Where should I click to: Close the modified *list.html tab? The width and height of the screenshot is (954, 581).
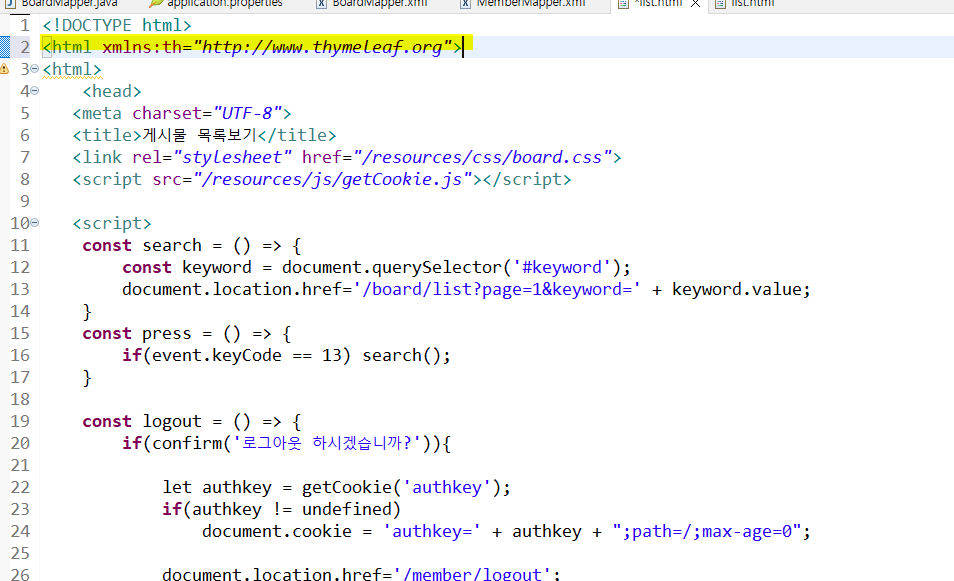pos(695,4)
